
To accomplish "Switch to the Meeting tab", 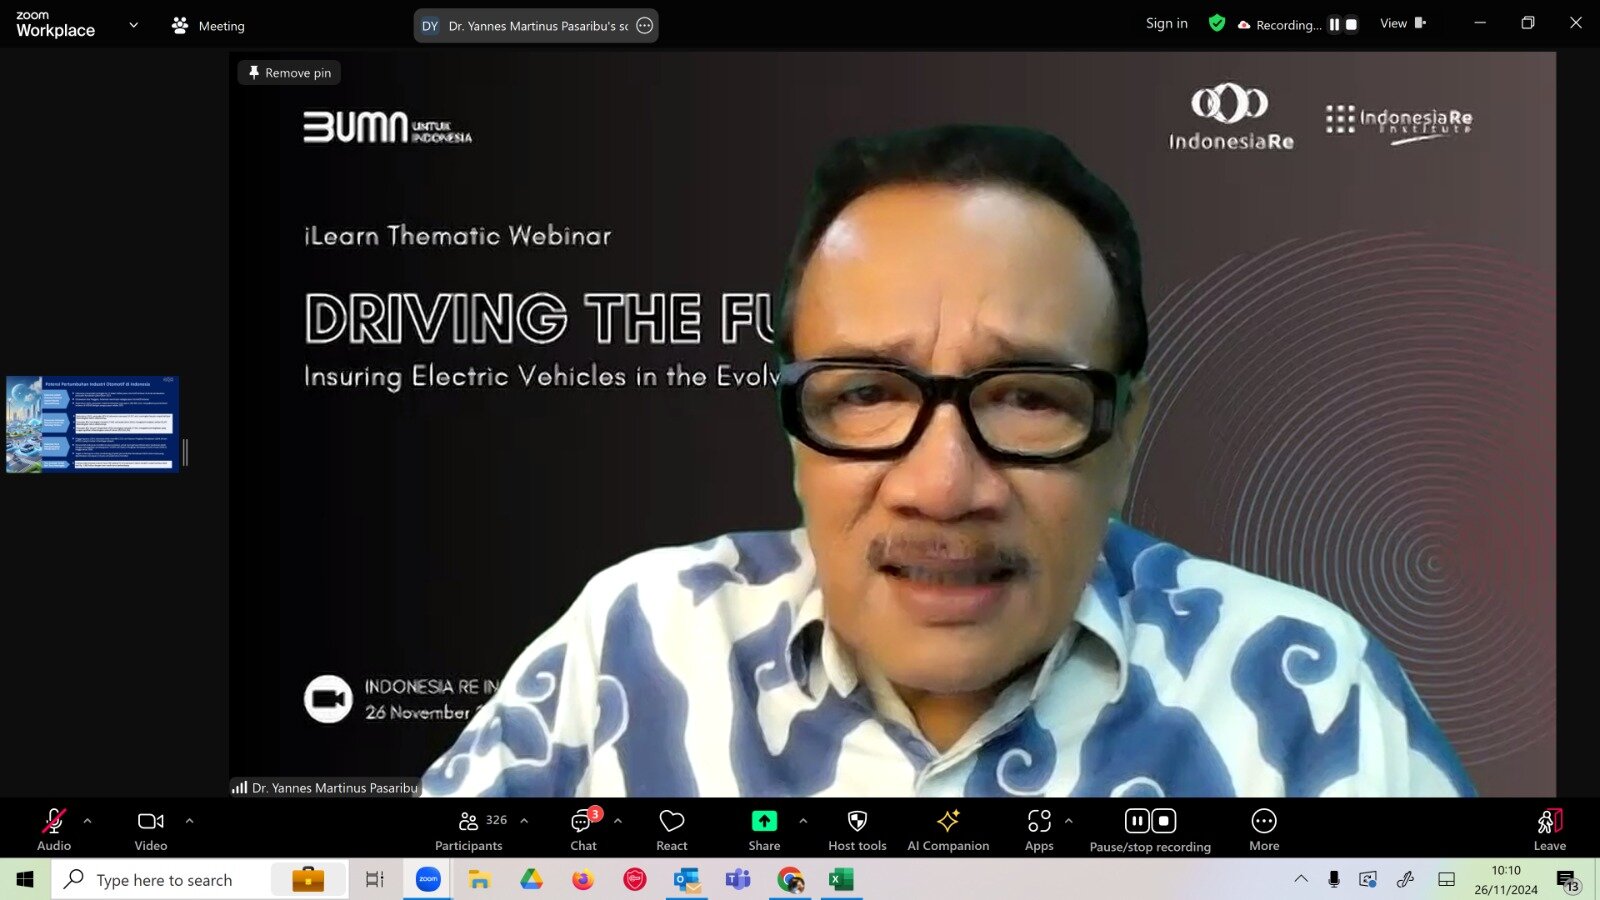I will tap(209, 26).
